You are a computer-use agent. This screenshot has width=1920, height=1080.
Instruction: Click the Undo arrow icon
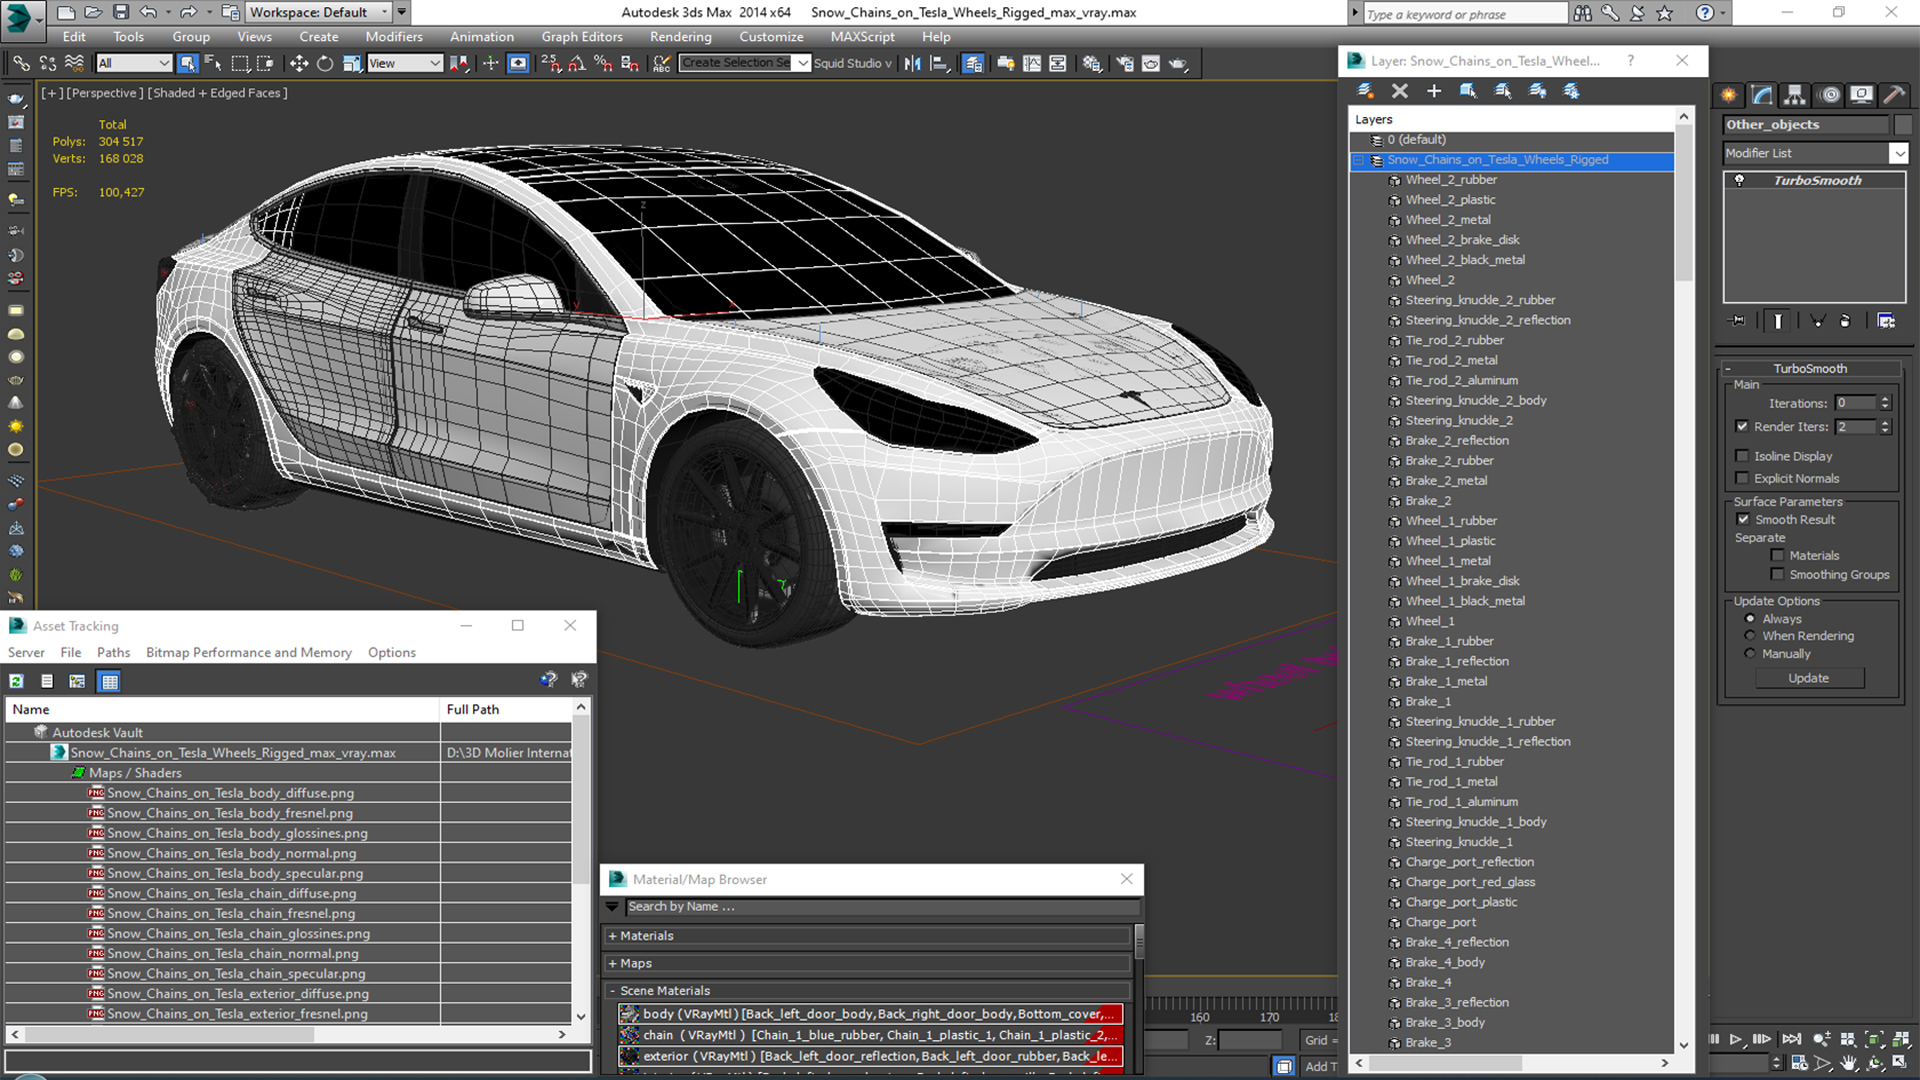click(148, 12)
